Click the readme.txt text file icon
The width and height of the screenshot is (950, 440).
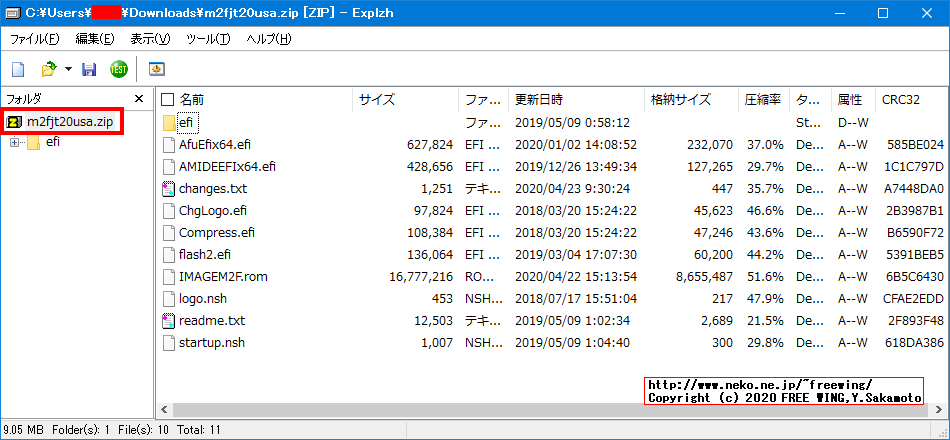169,321
